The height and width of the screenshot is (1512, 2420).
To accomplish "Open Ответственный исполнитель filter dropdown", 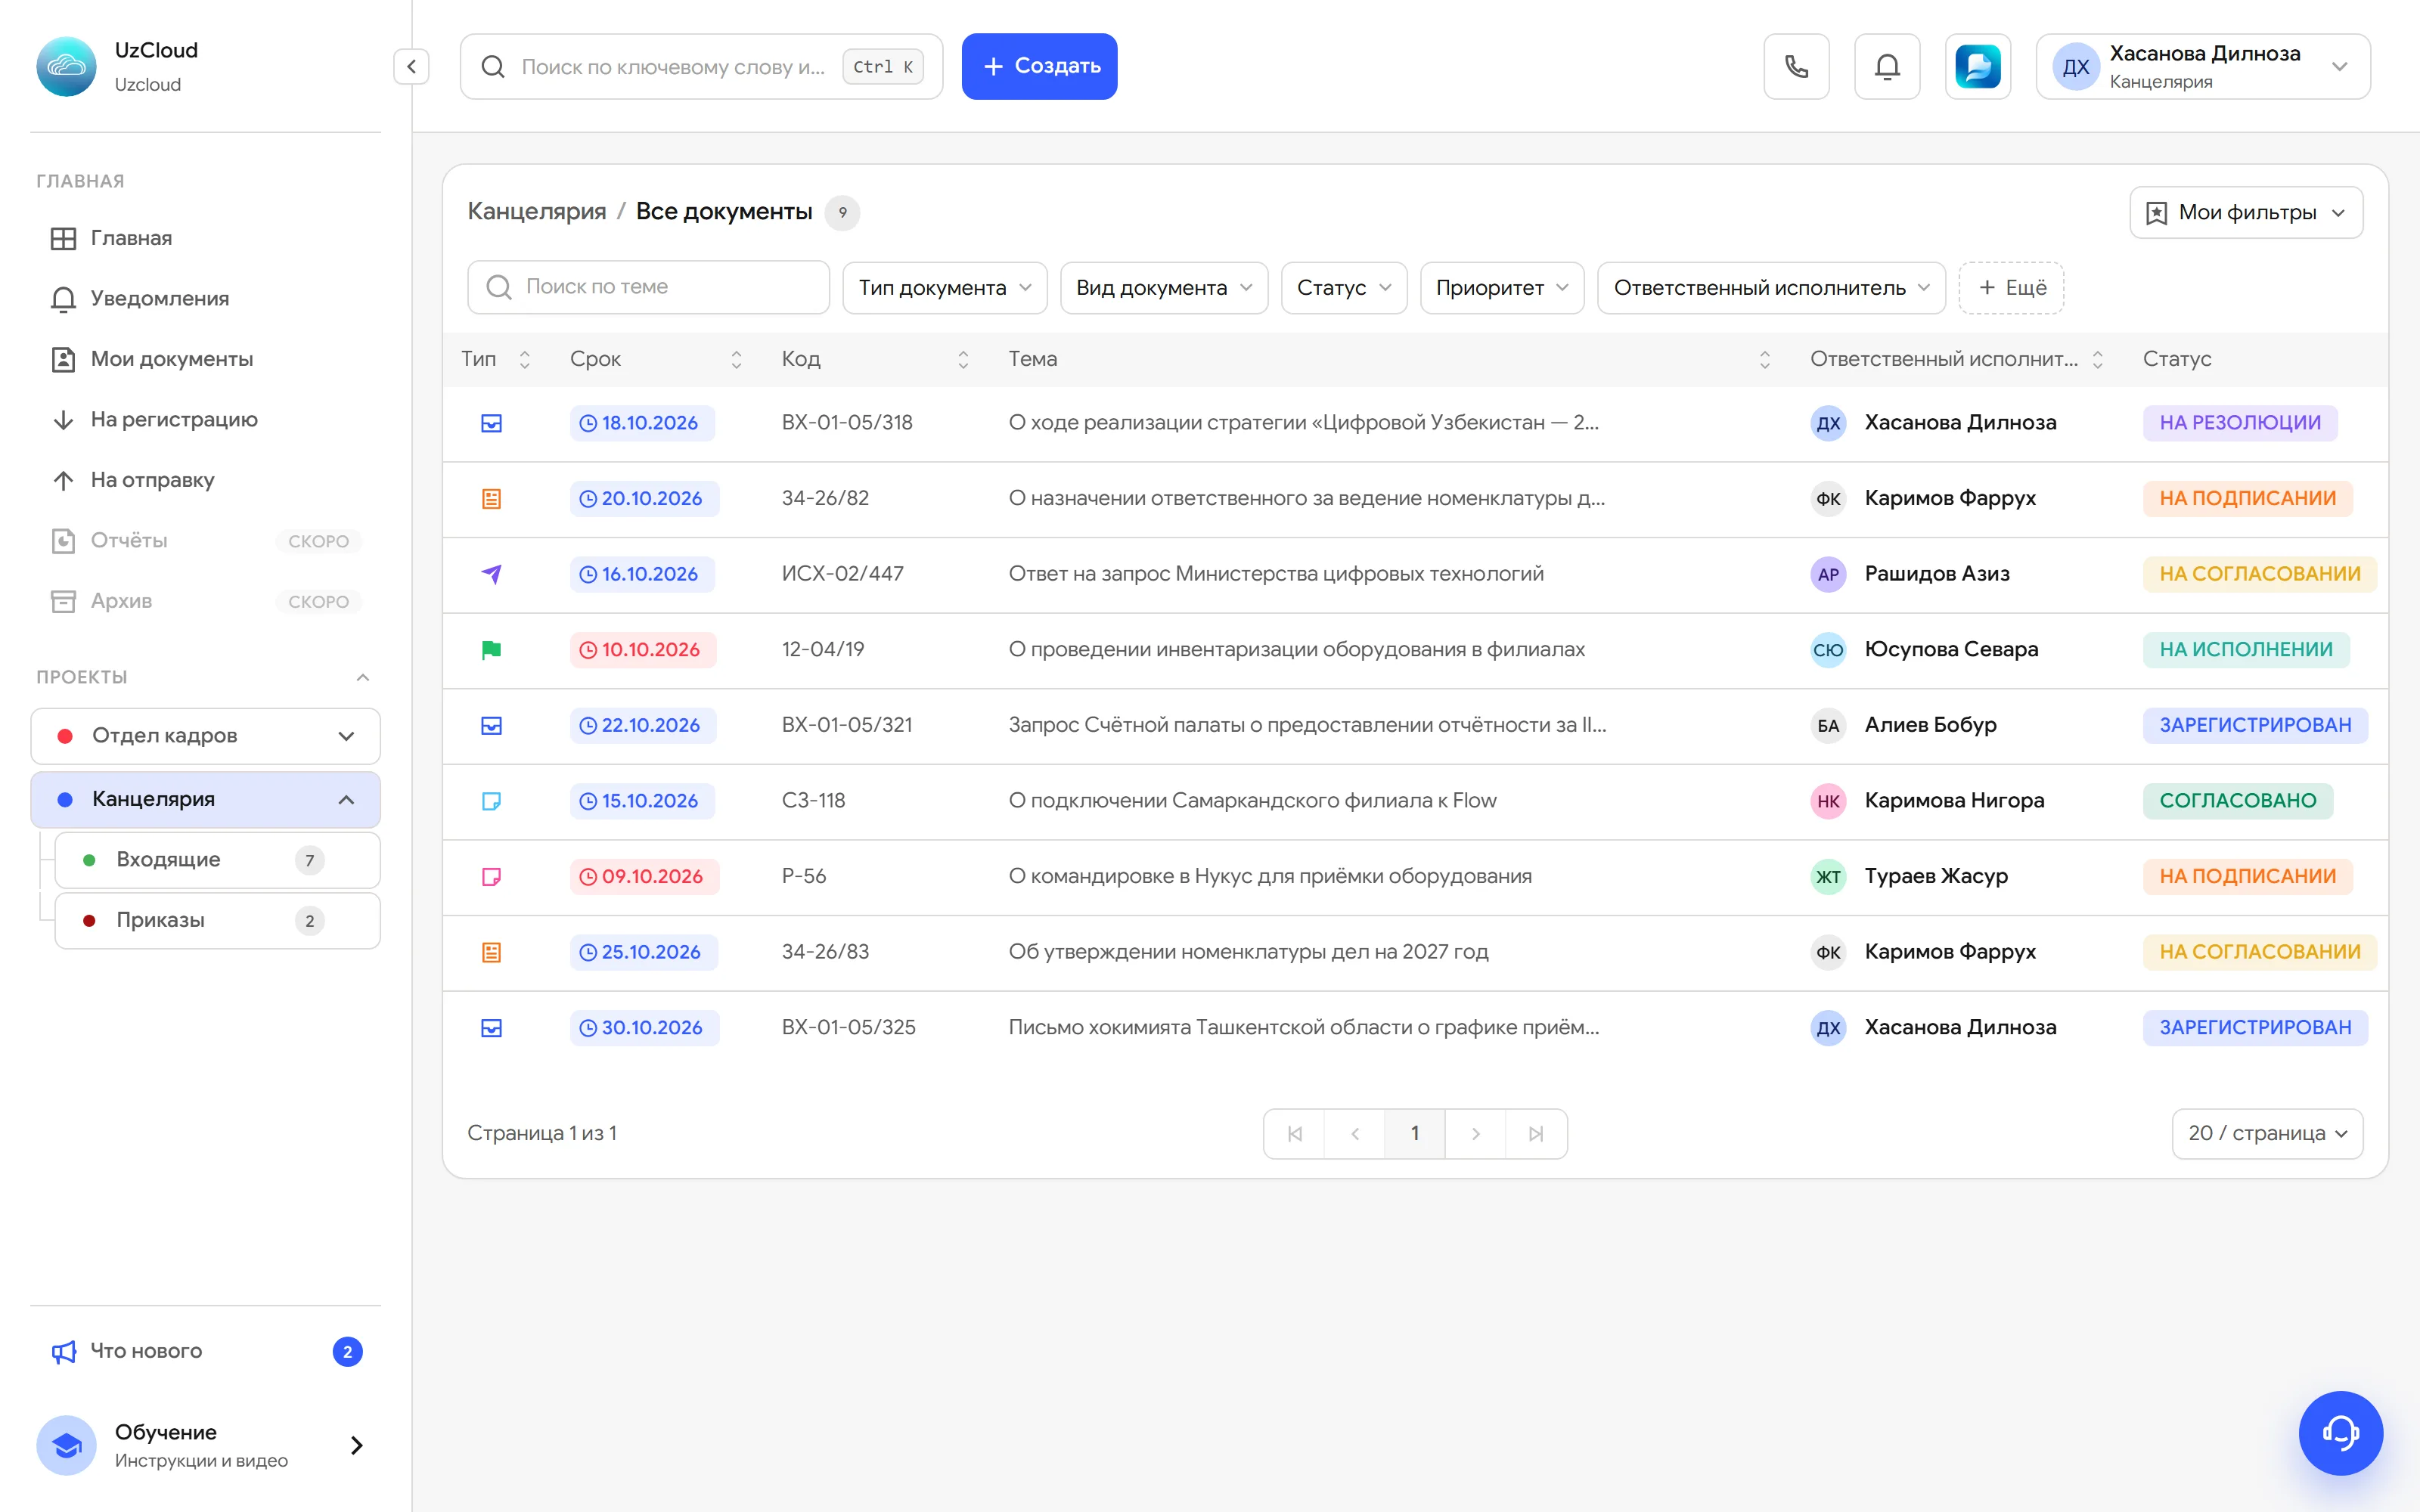I will pos(1771,288).
